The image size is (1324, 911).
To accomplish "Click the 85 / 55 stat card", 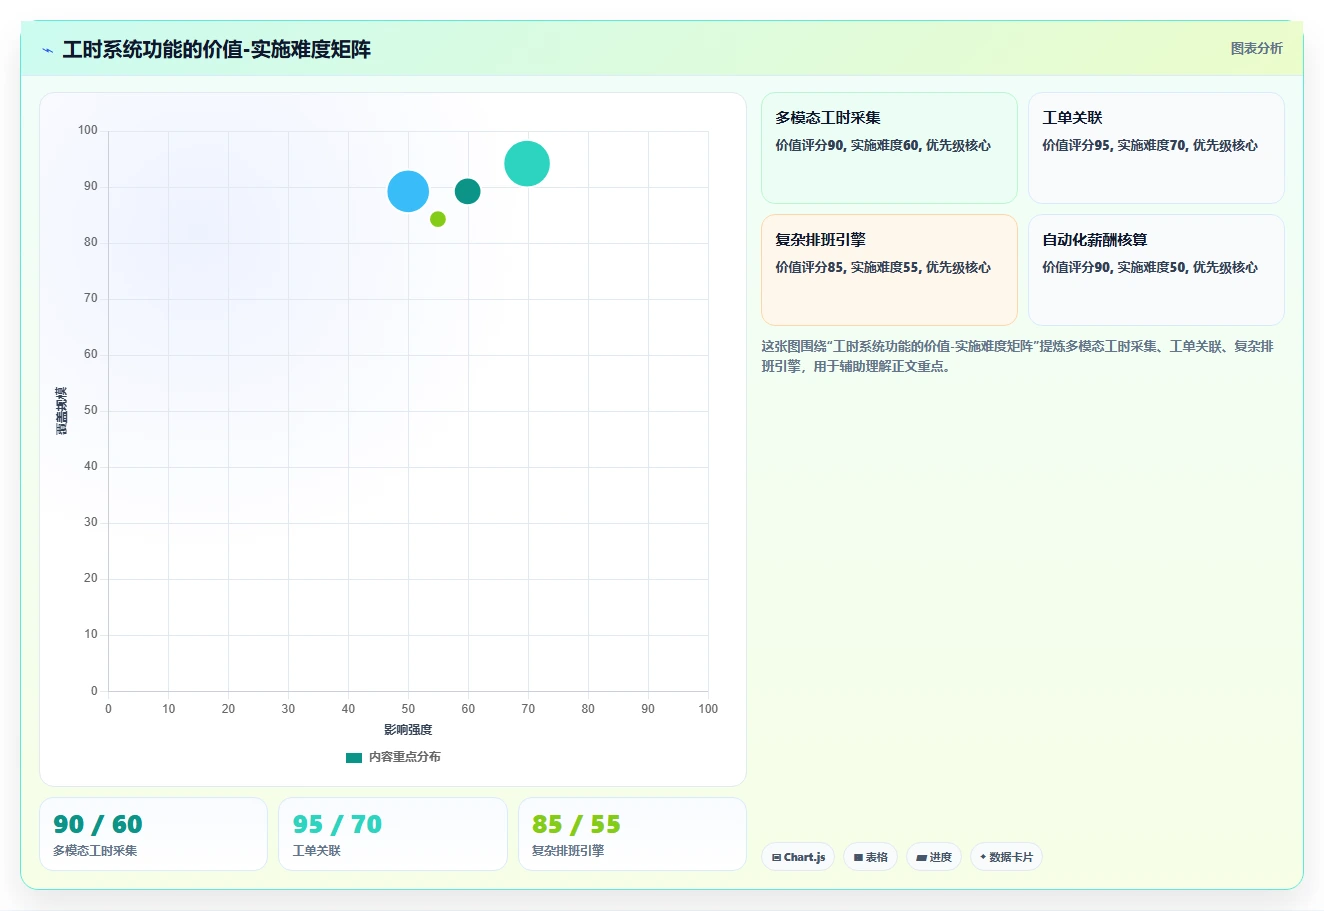I will [632, 834].
